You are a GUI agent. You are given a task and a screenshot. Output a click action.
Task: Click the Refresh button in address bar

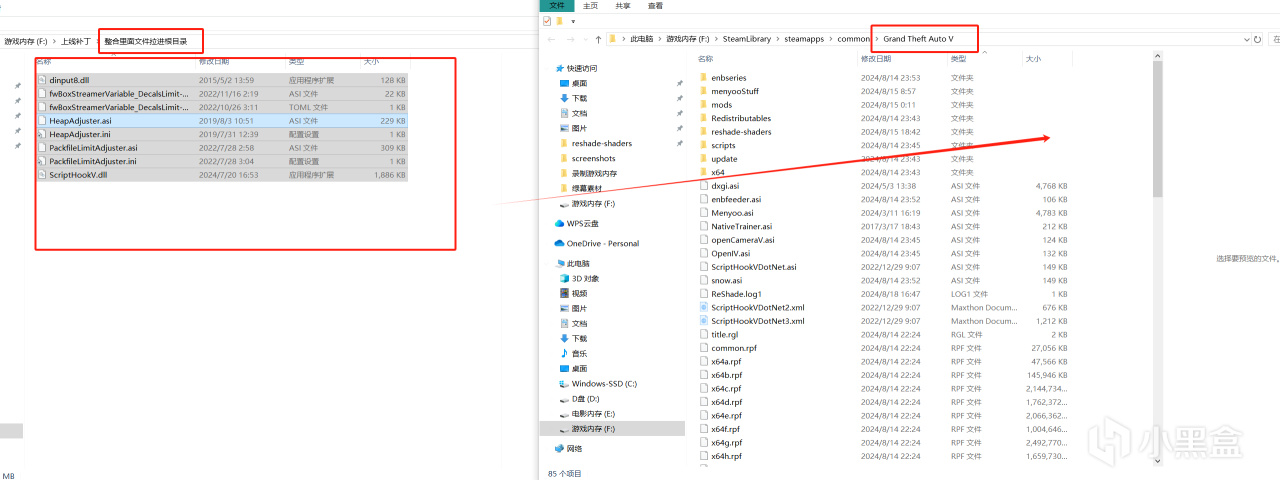(1257, 39)
